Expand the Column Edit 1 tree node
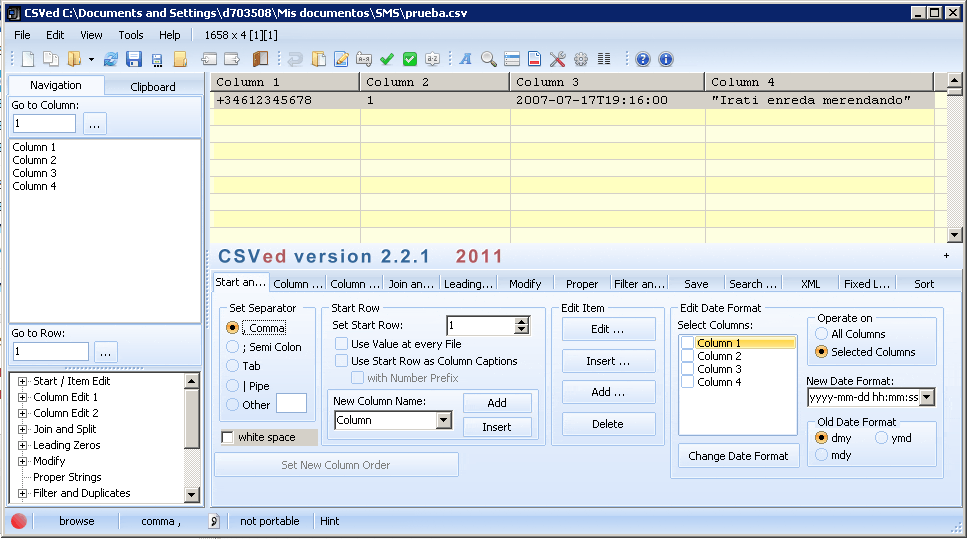This screenshot has height=539, width=967. tap(22, 397)
